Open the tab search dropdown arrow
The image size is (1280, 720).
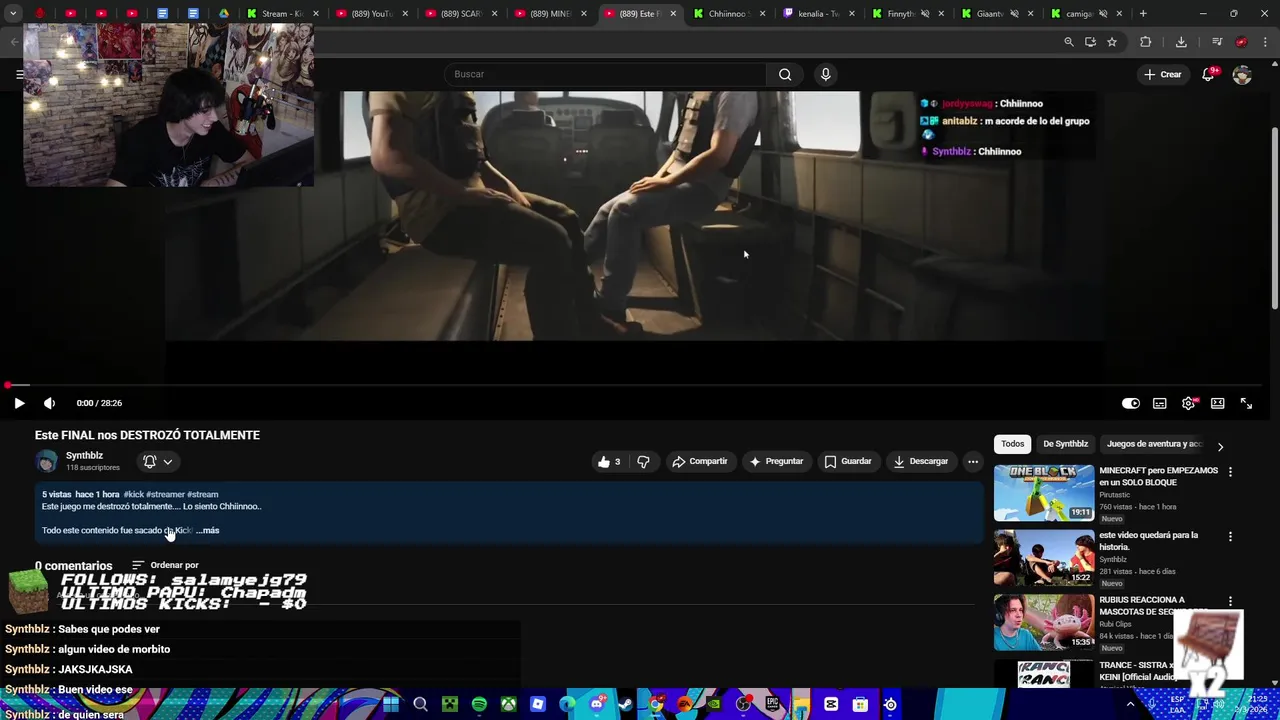(13, 14)
